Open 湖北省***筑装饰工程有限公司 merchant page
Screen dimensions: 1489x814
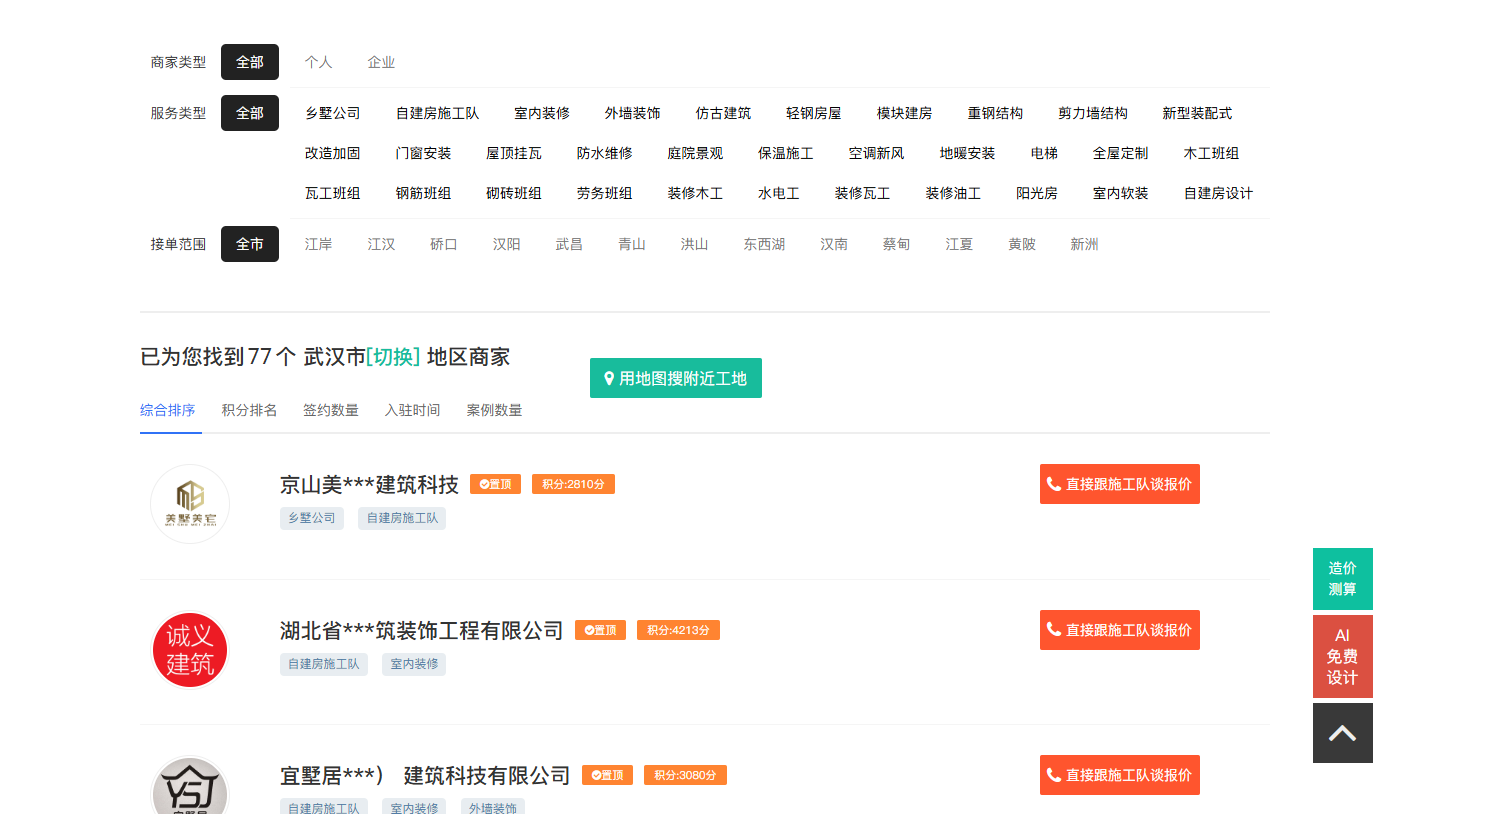pyautogui.click(x=422, y=631)
